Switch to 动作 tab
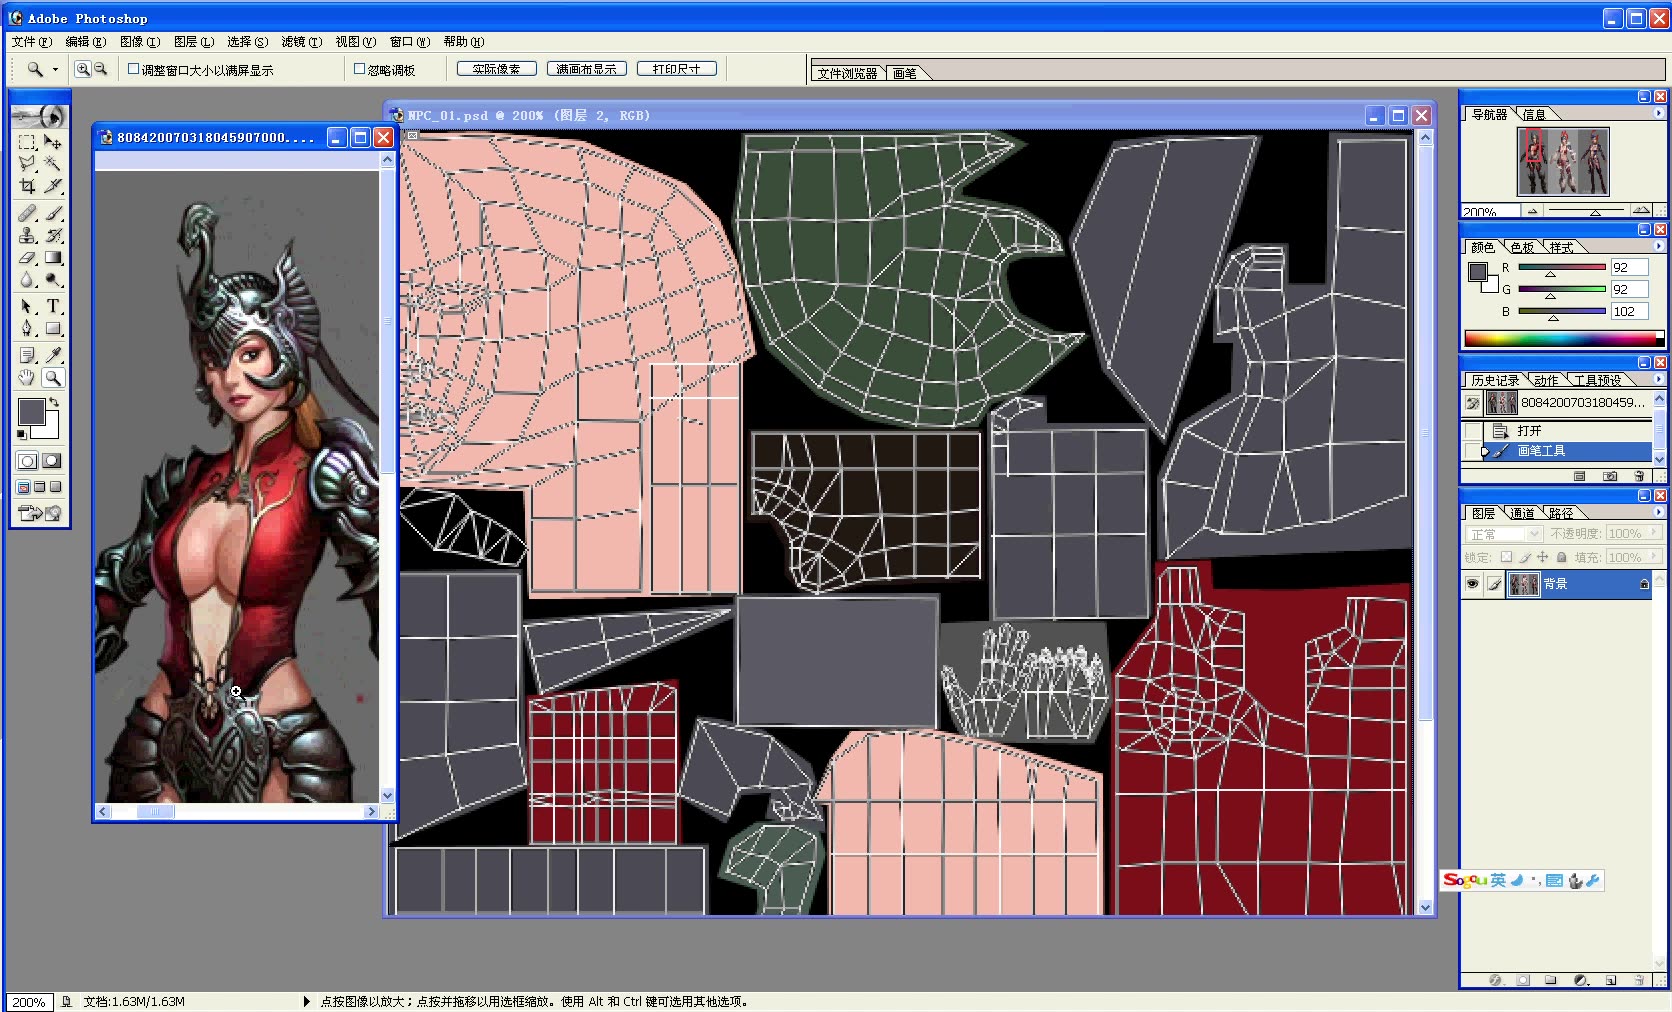The image size is (1672, 1012). [1546, 380]
